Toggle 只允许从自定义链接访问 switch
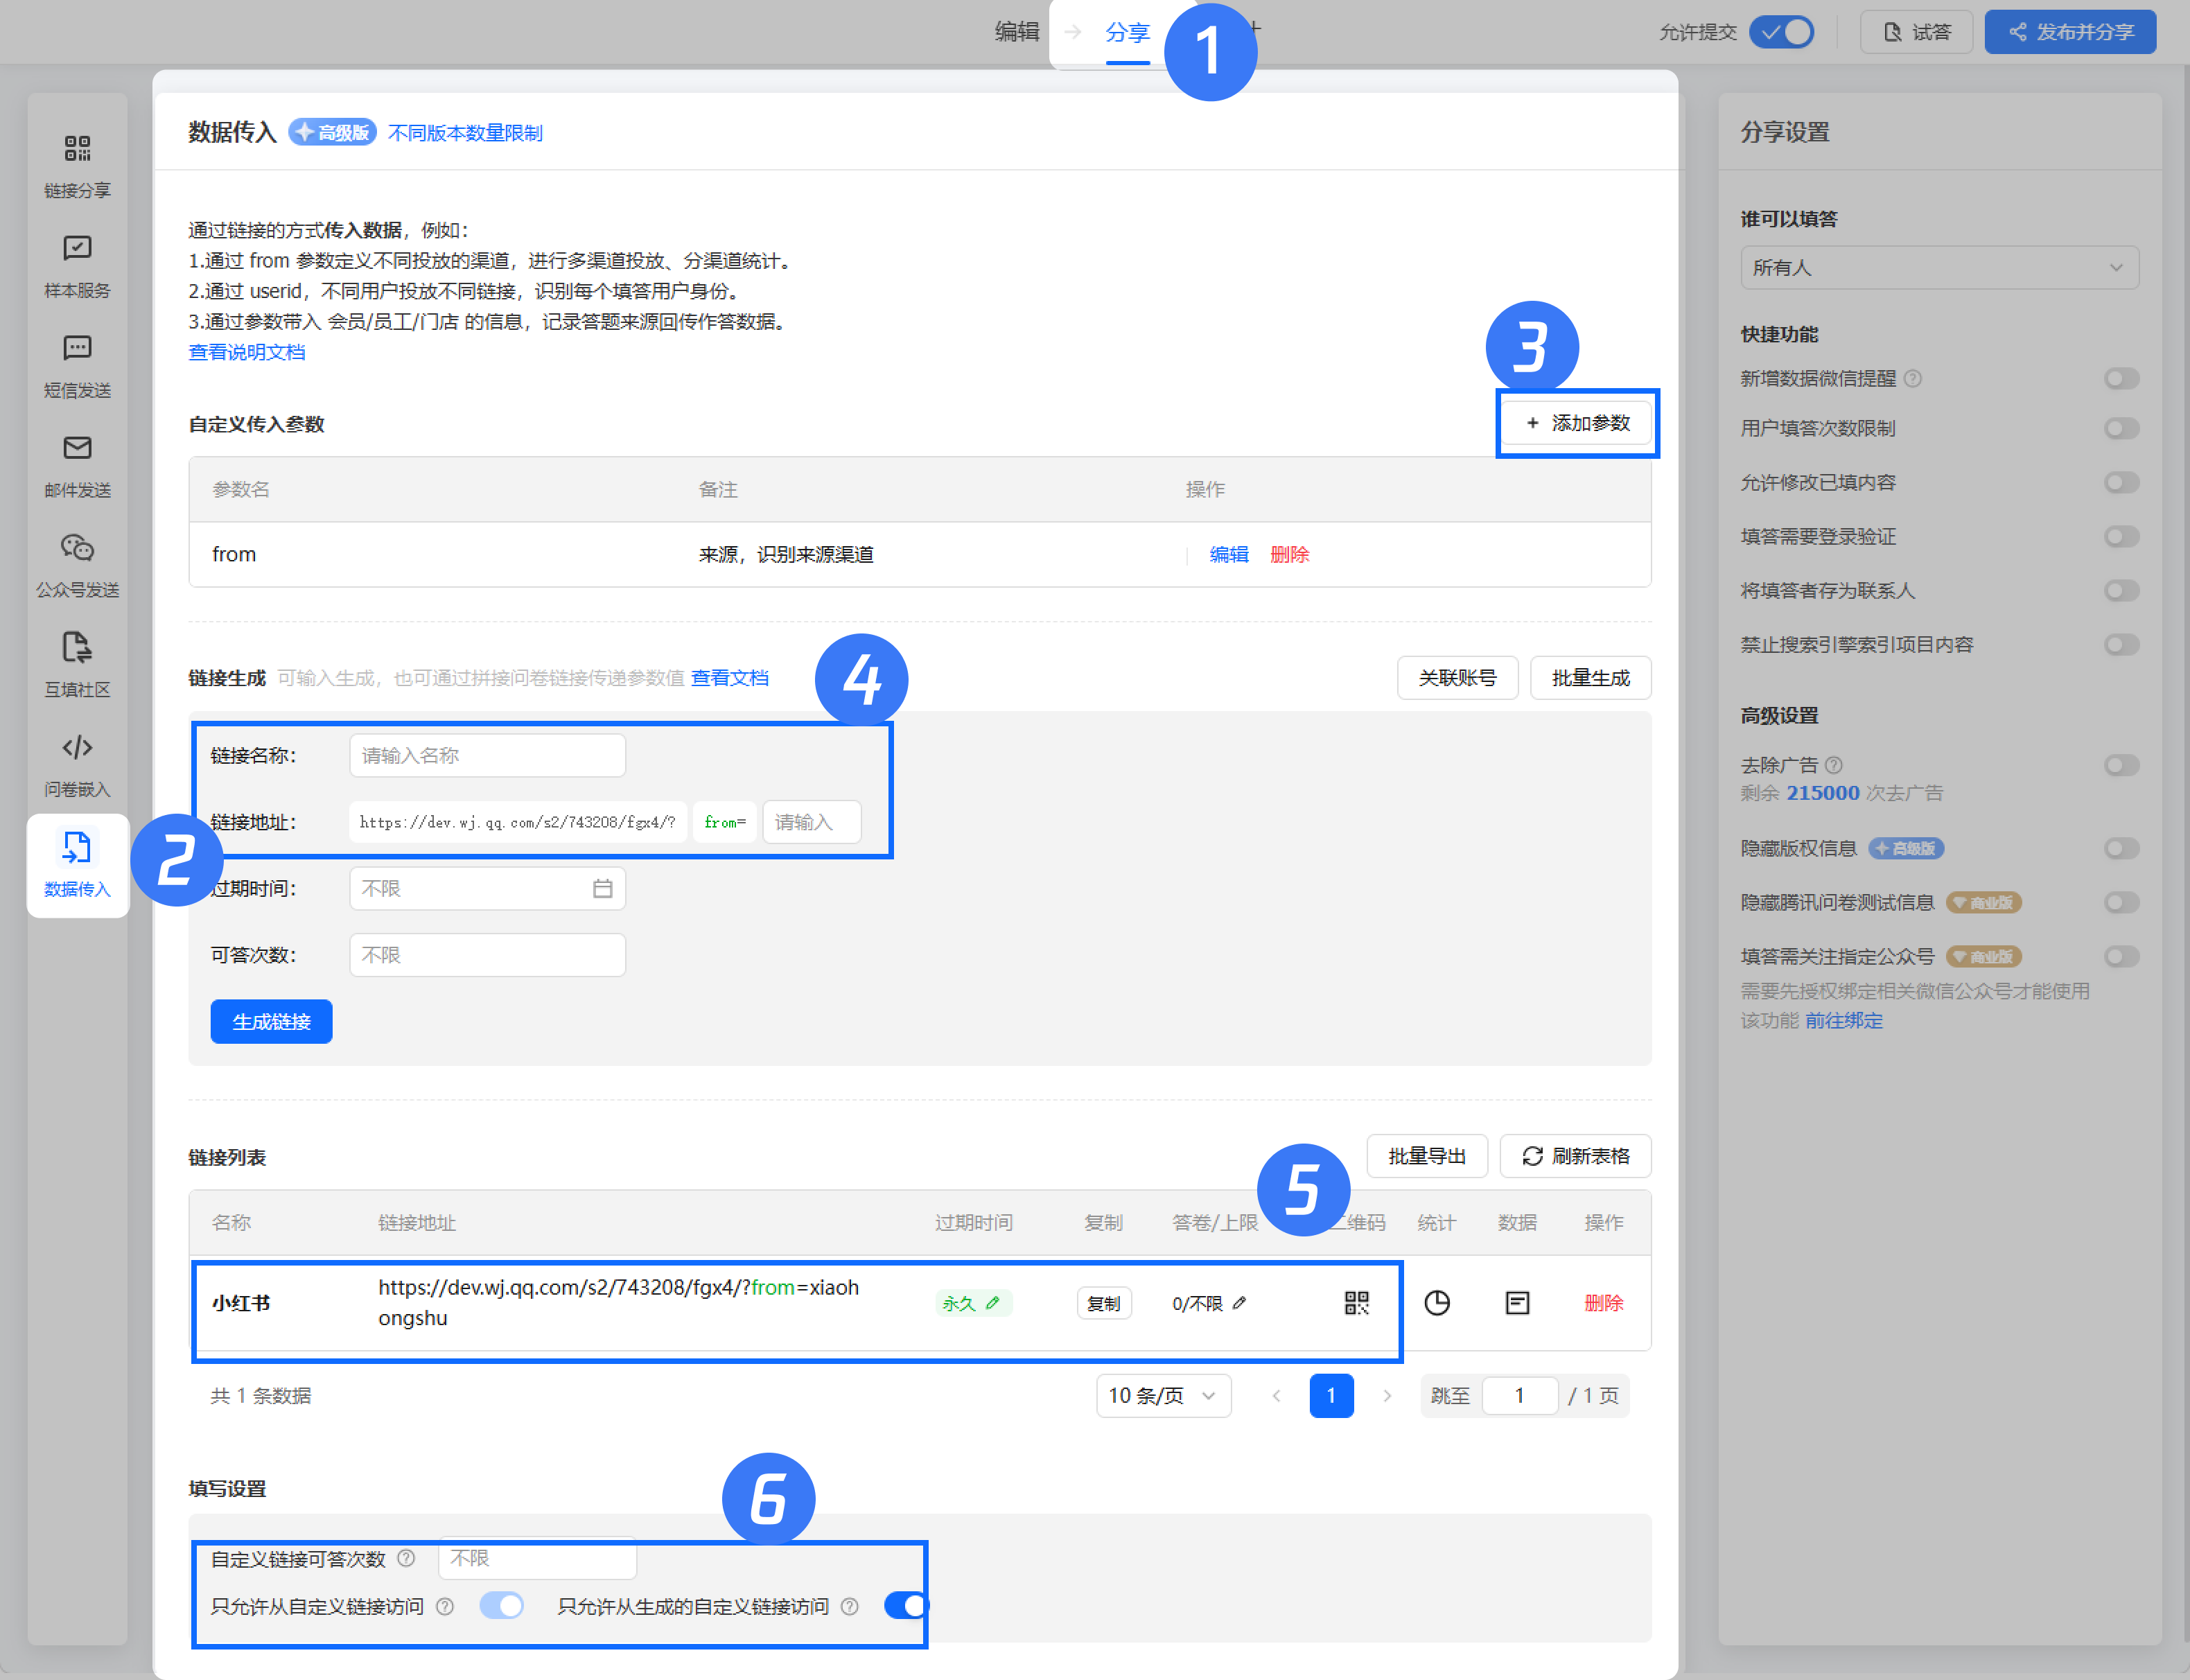The image size is (2190, 1680). [501, 1606]
